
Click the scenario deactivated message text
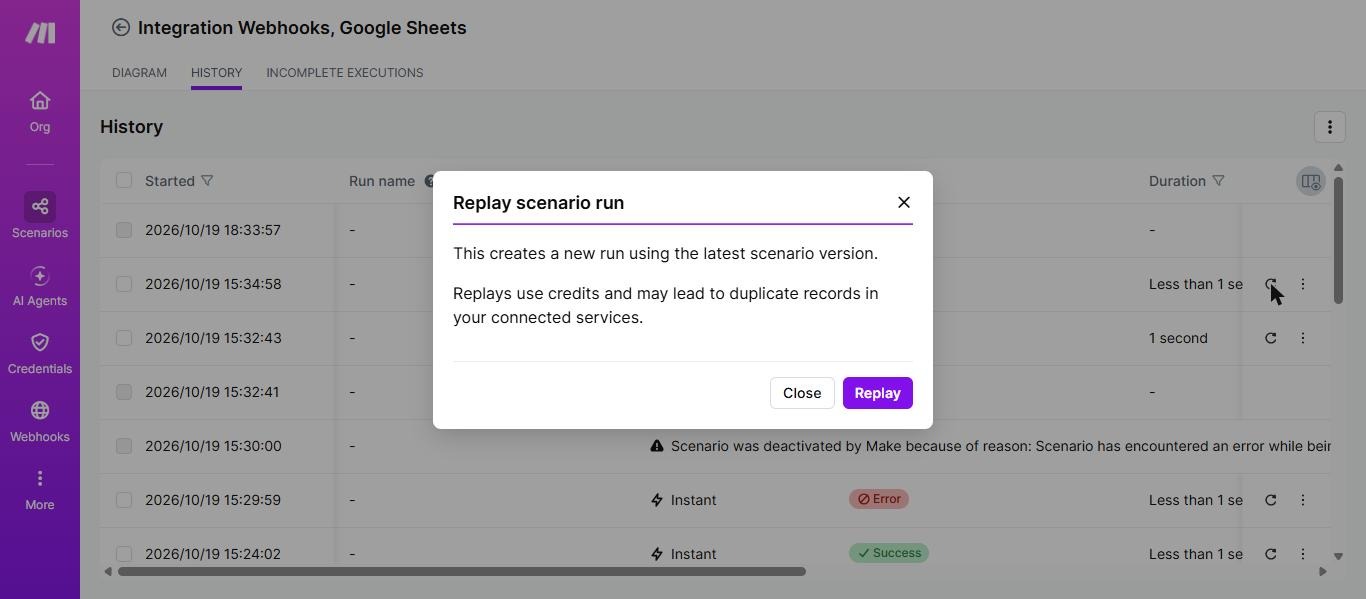pyautogui.click(x=1001, y=446)
